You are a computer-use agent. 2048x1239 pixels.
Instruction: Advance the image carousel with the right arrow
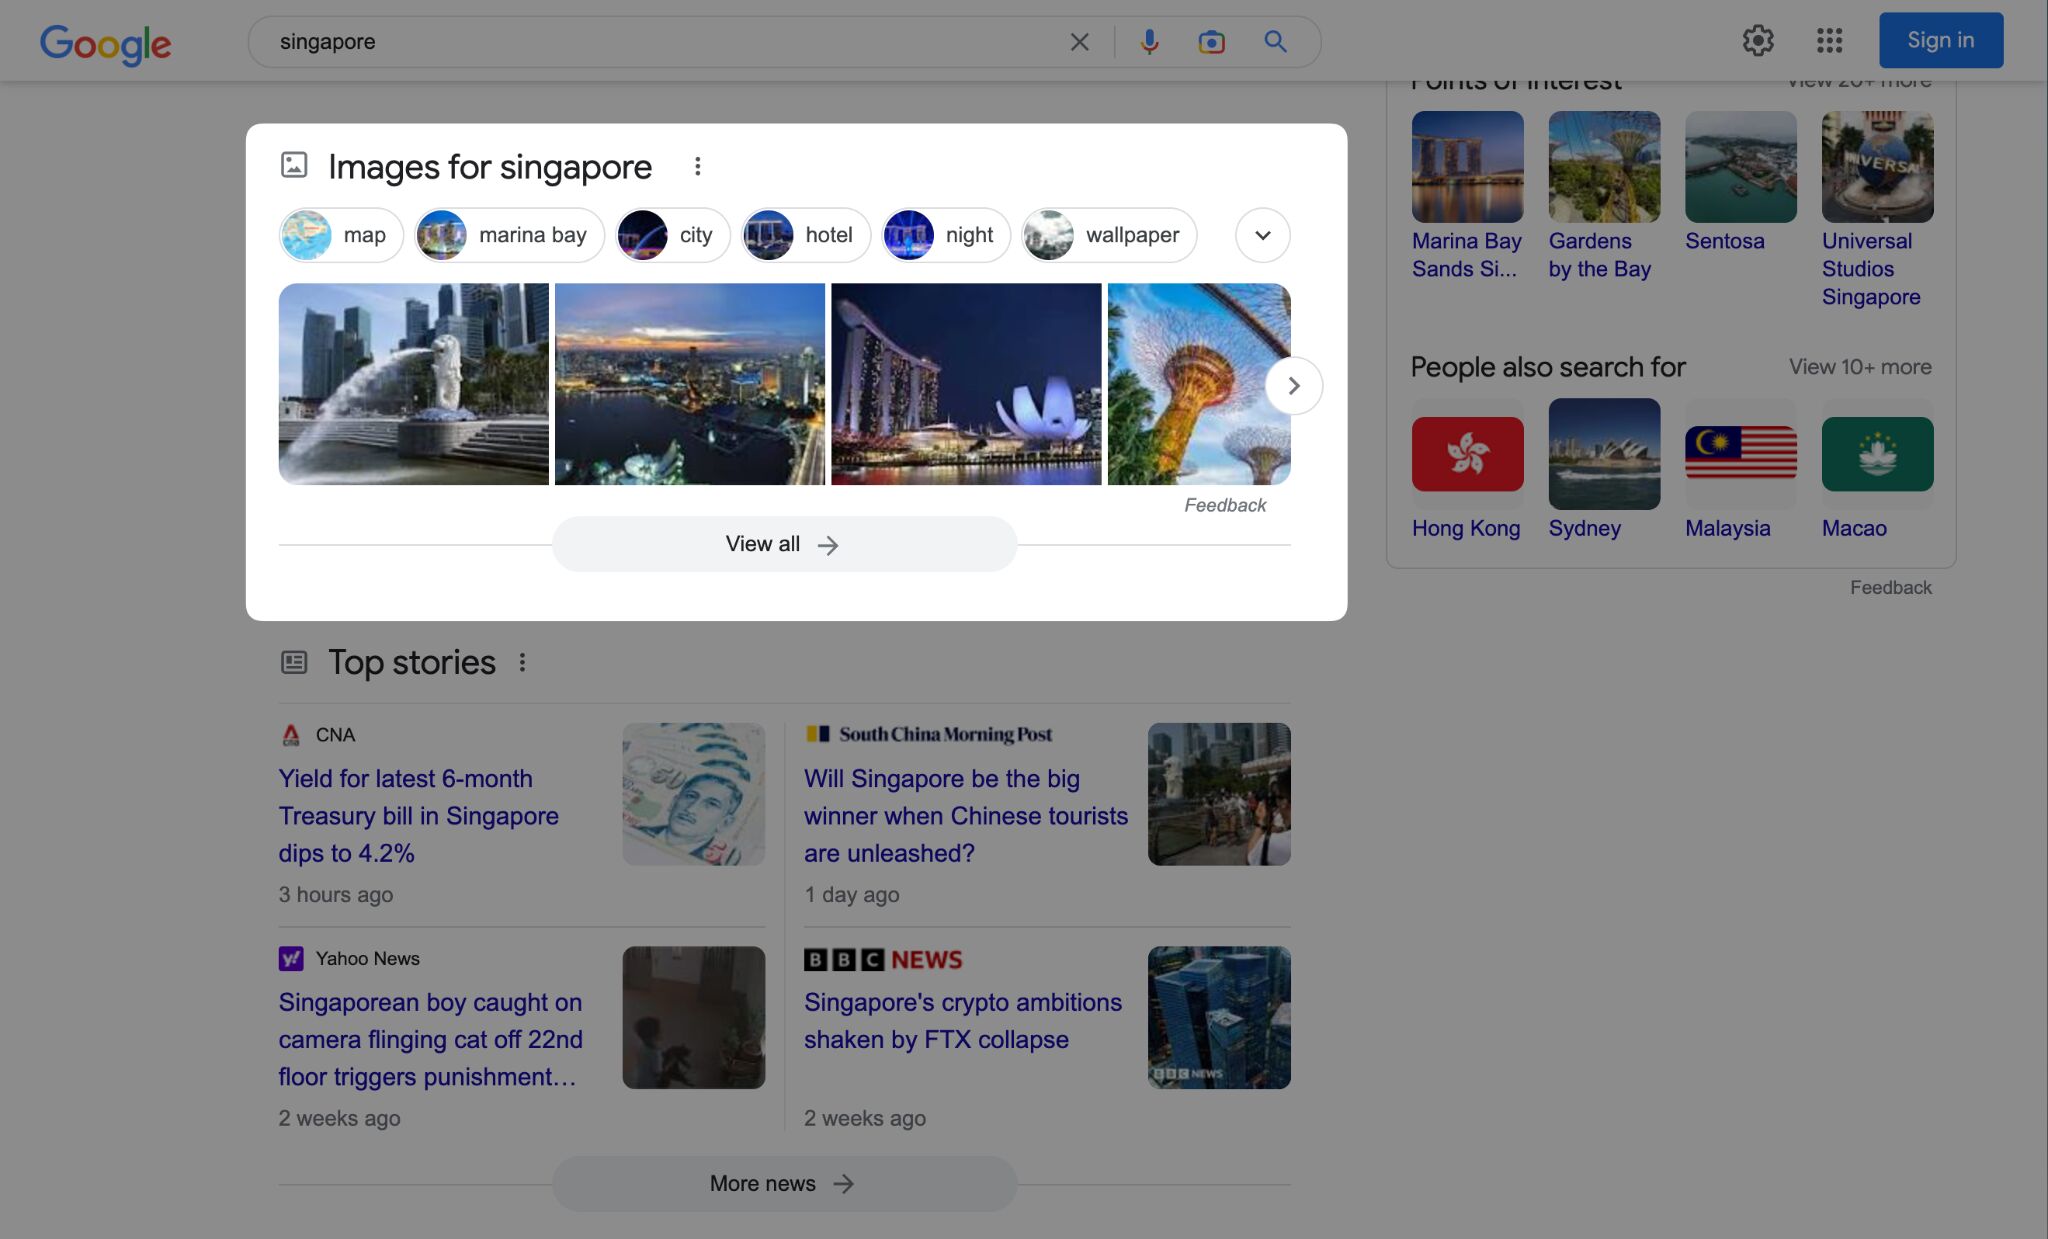1293,385
